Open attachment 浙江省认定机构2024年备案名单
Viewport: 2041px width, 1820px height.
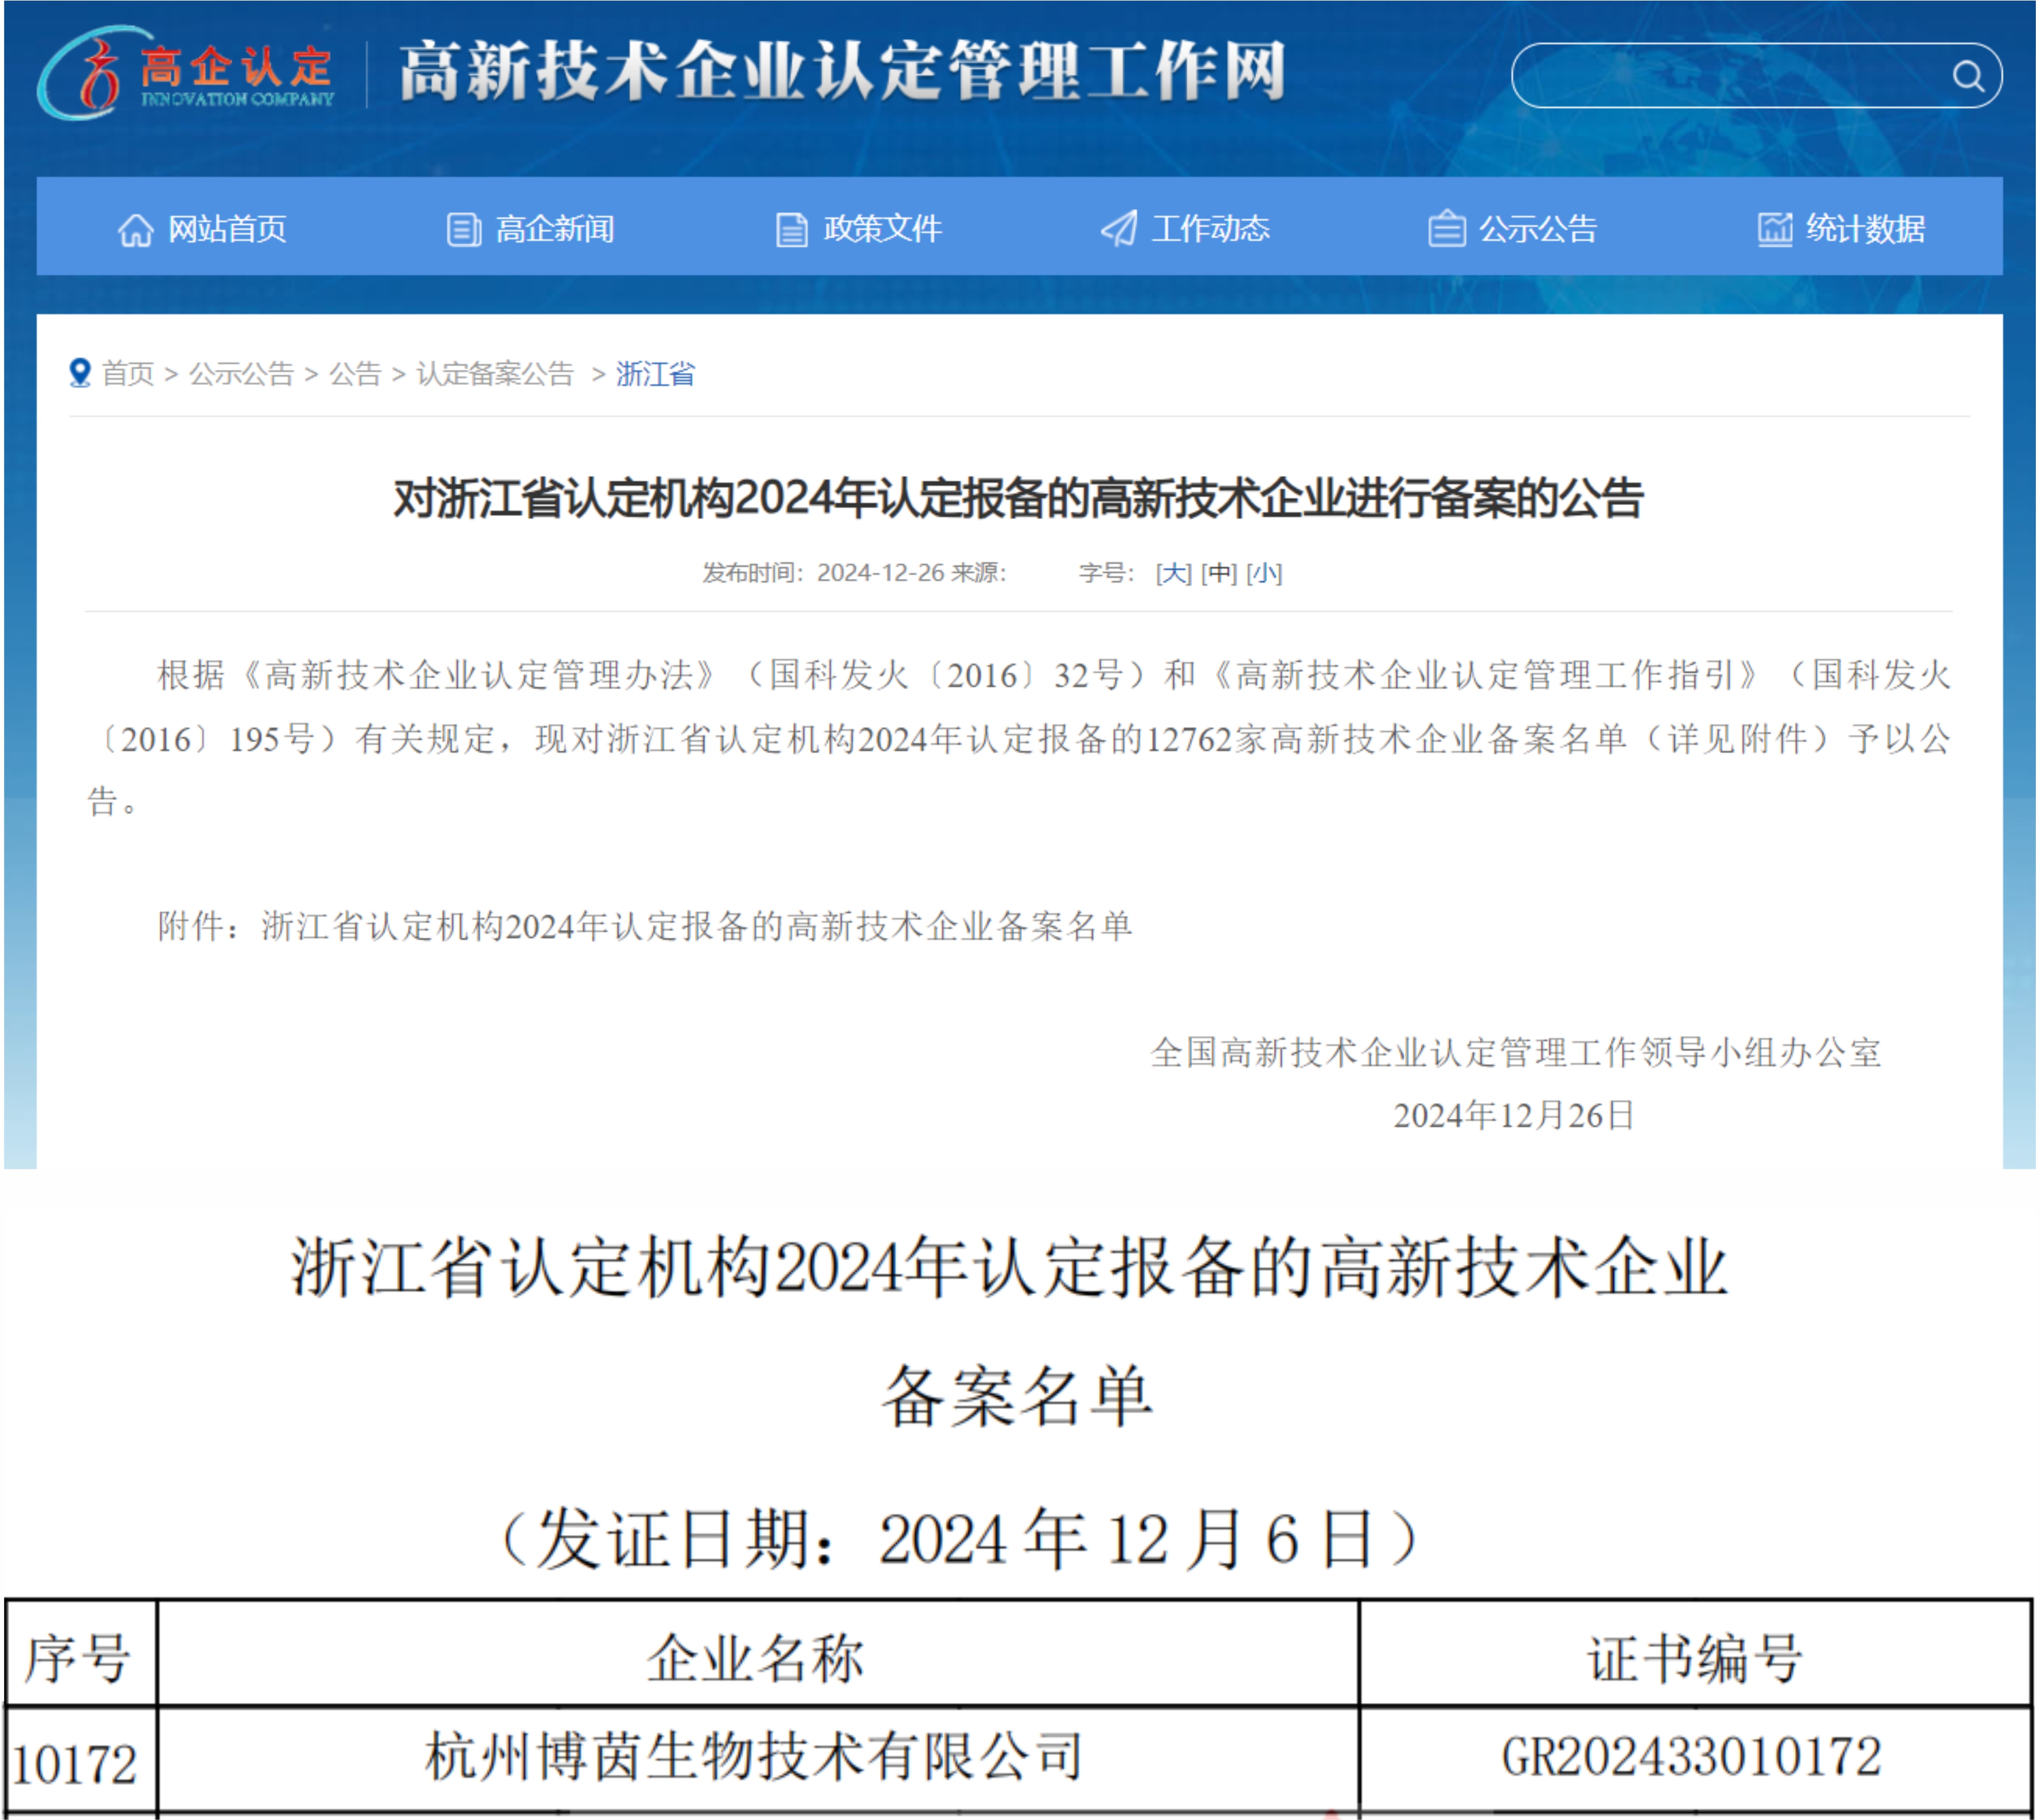pyautogui.click(x=696, y=927)
